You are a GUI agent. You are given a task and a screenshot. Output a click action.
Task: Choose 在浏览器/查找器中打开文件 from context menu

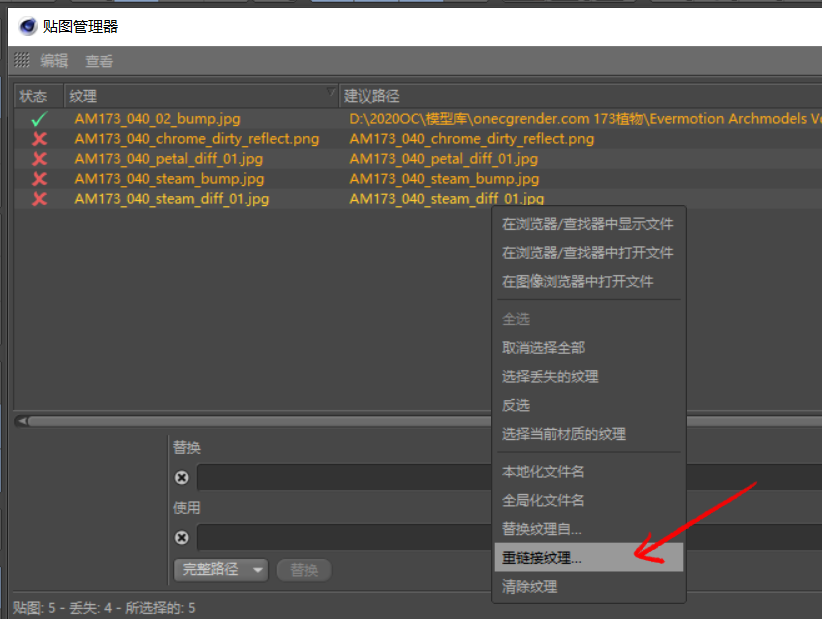[x=589, y=253]
